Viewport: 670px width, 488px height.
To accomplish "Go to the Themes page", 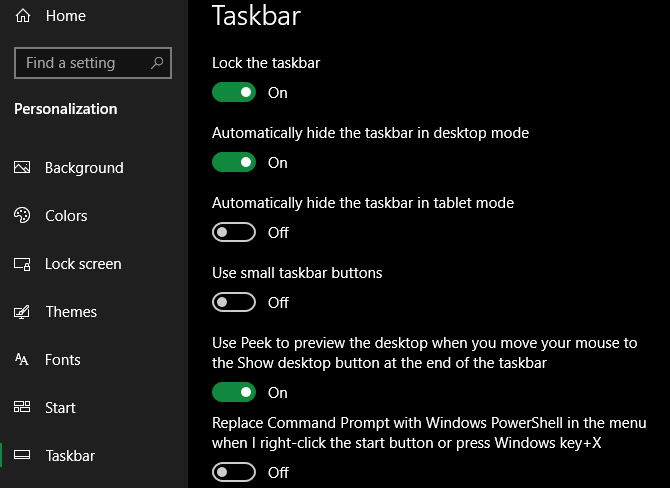I will click(71, 312).
